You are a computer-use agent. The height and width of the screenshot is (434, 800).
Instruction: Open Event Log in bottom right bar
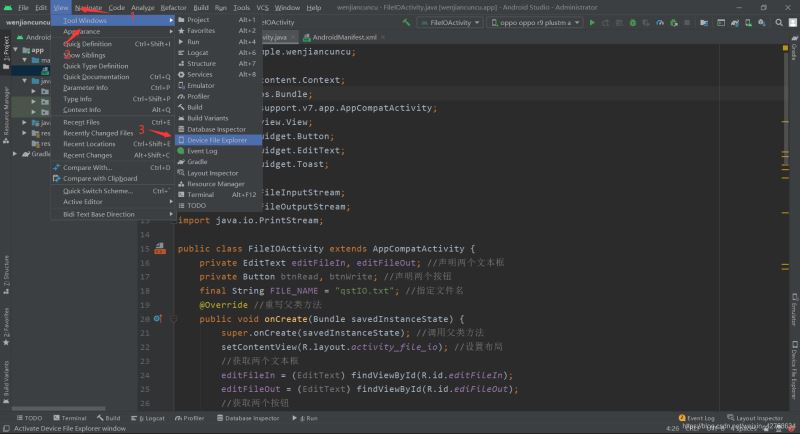coord(696,418)
